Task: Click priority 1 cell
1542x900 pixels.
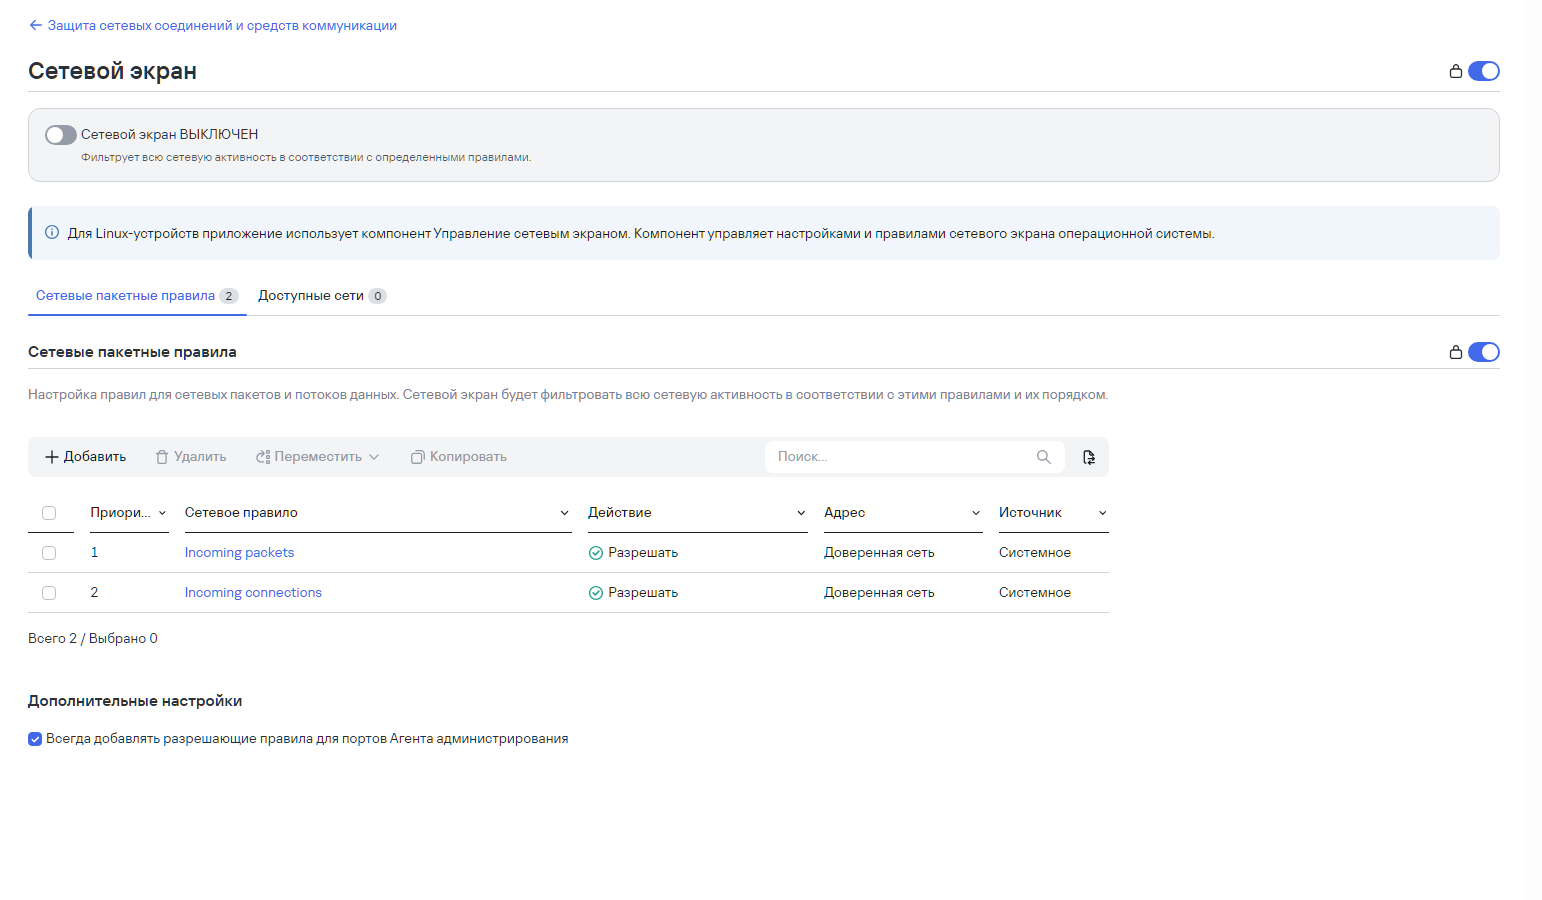Action: pos(94,553)
